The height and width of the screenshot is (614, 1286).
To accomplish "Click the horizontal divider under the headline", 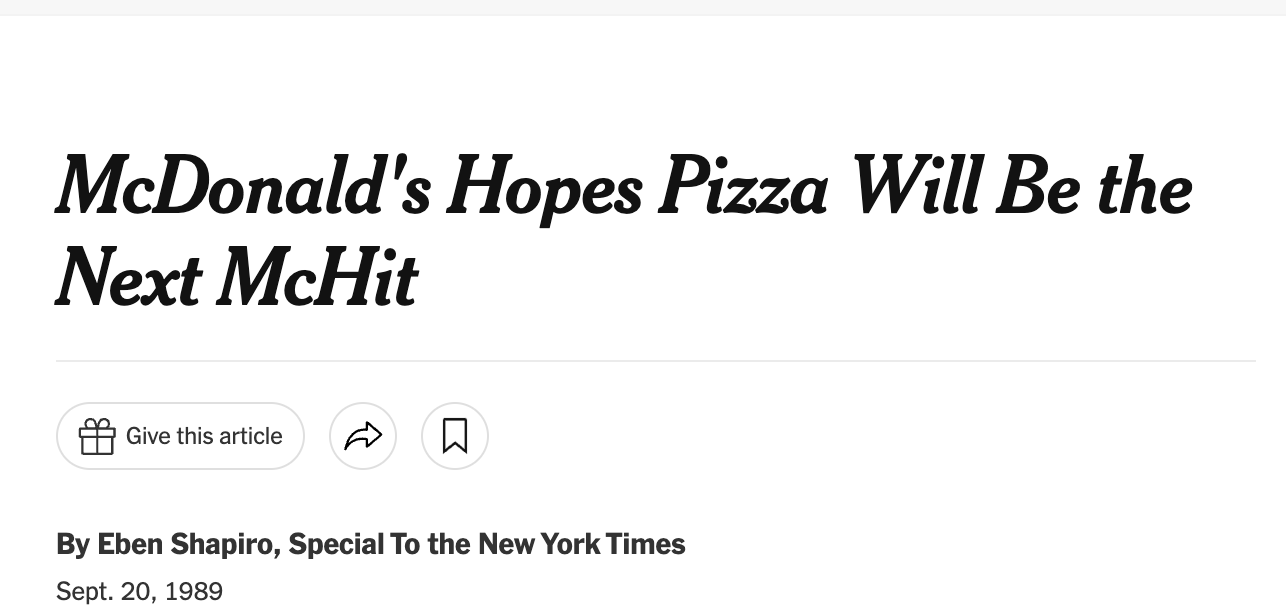I will point(656,360).
